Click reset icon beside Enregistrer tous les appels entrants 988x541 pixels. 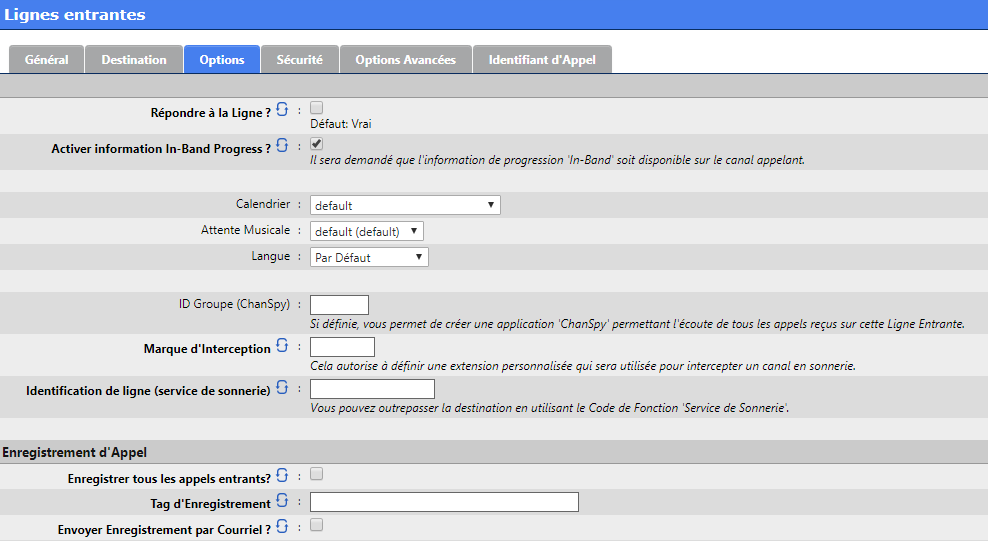click(282, 476)
